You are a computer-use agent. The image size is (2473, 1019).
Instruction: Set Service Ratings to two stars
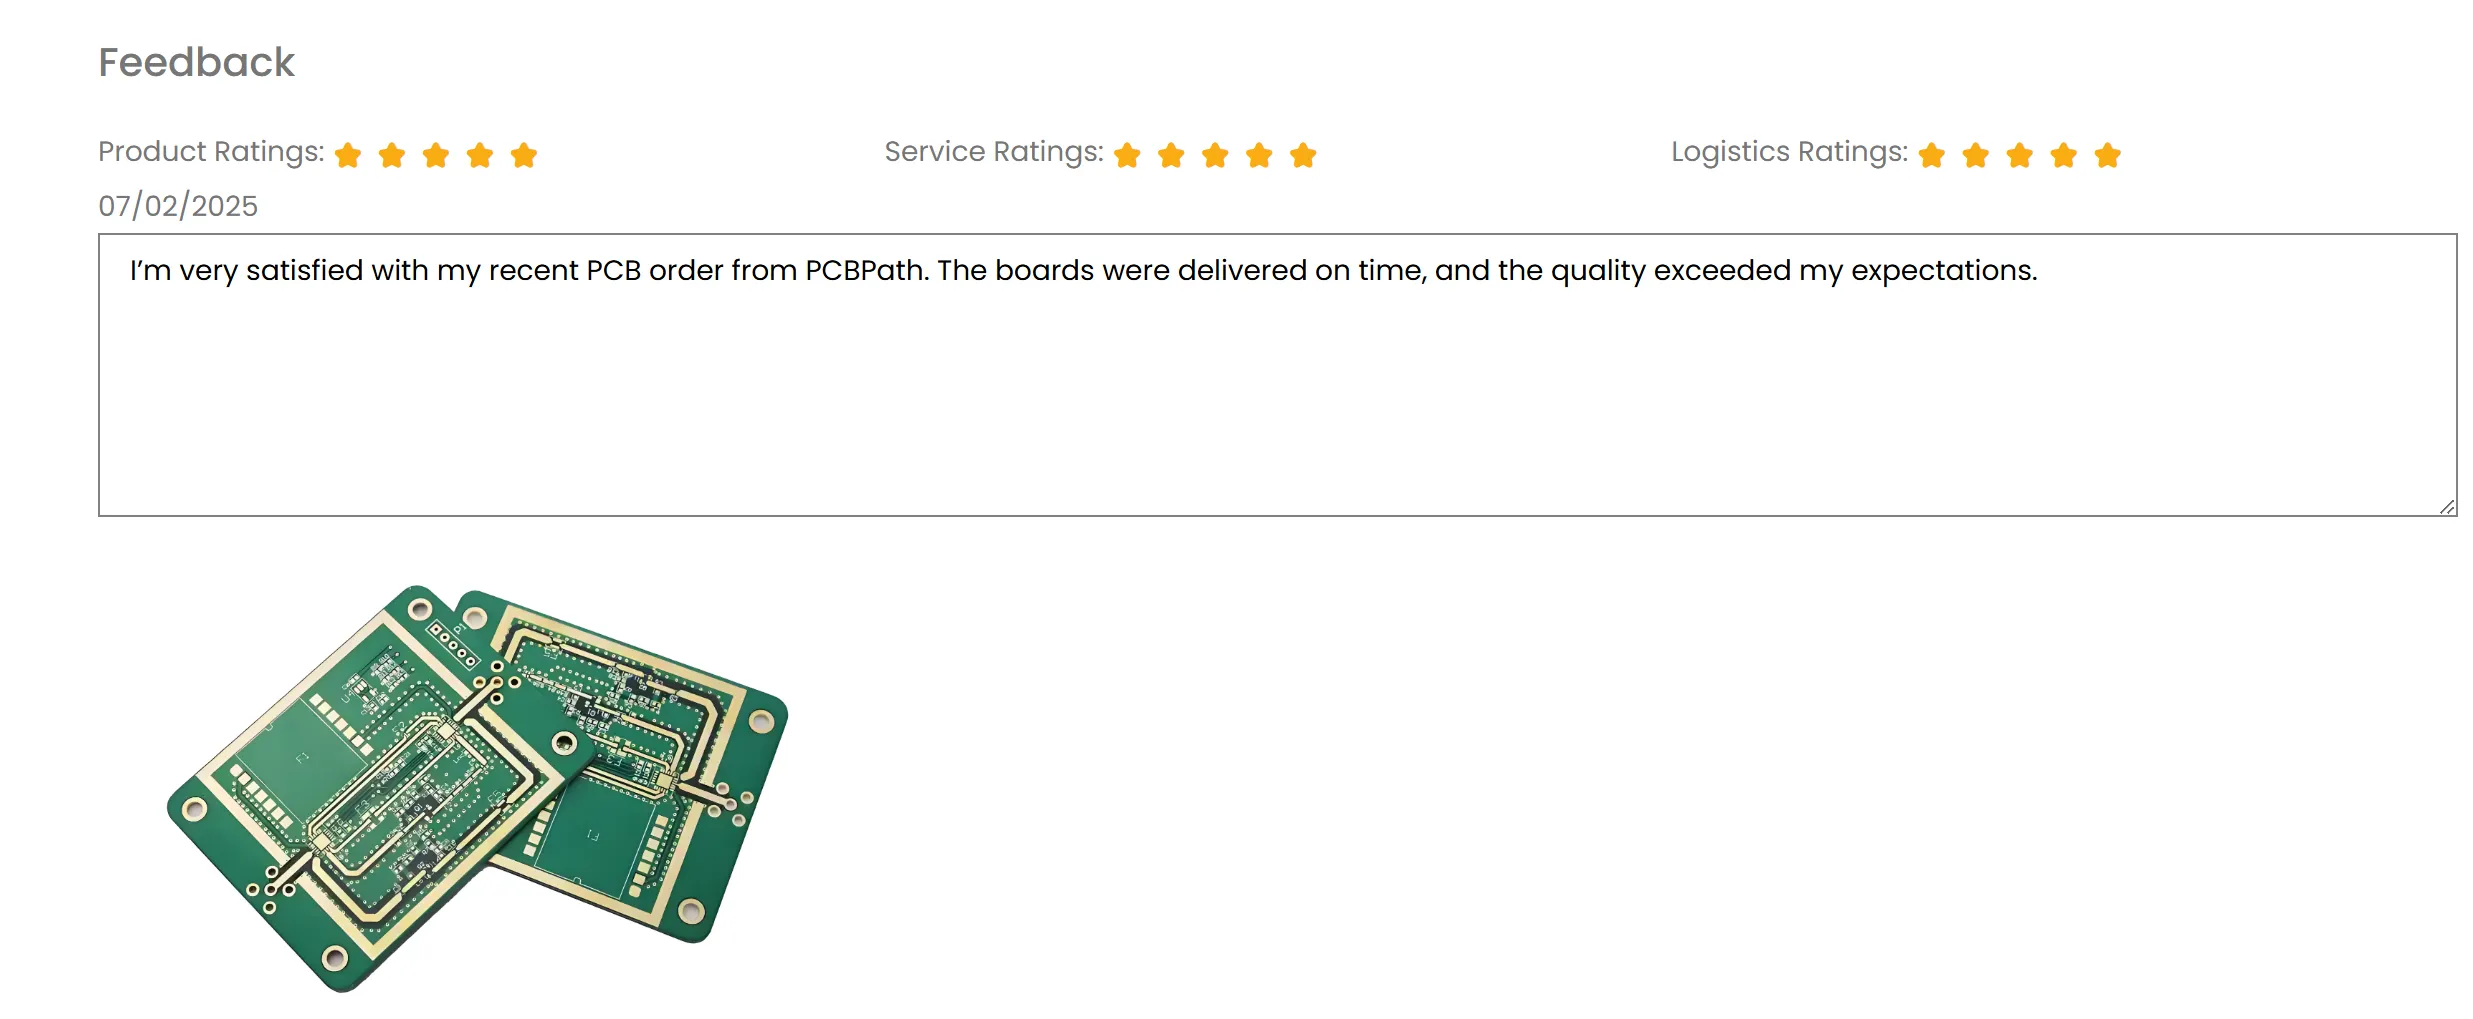click(x=1171, y=155)
